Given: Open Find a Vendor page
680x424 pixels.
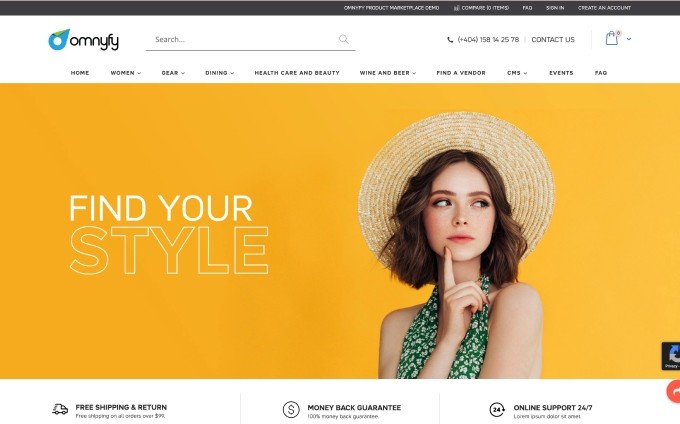Looking at the screenshot, I should coord(461,73).
